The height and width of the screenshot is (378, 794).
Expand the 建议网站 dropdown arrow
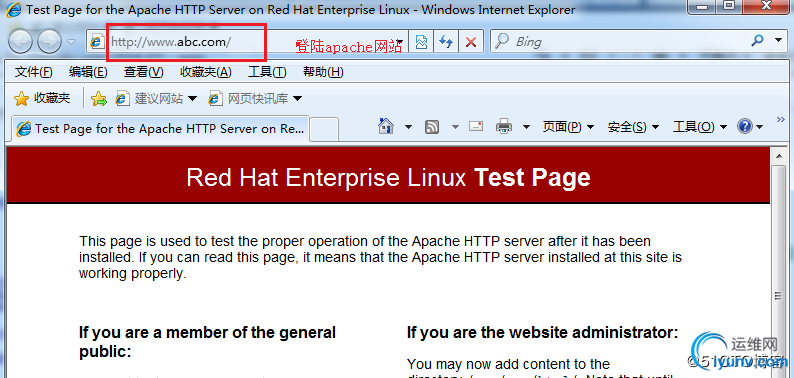192,99
